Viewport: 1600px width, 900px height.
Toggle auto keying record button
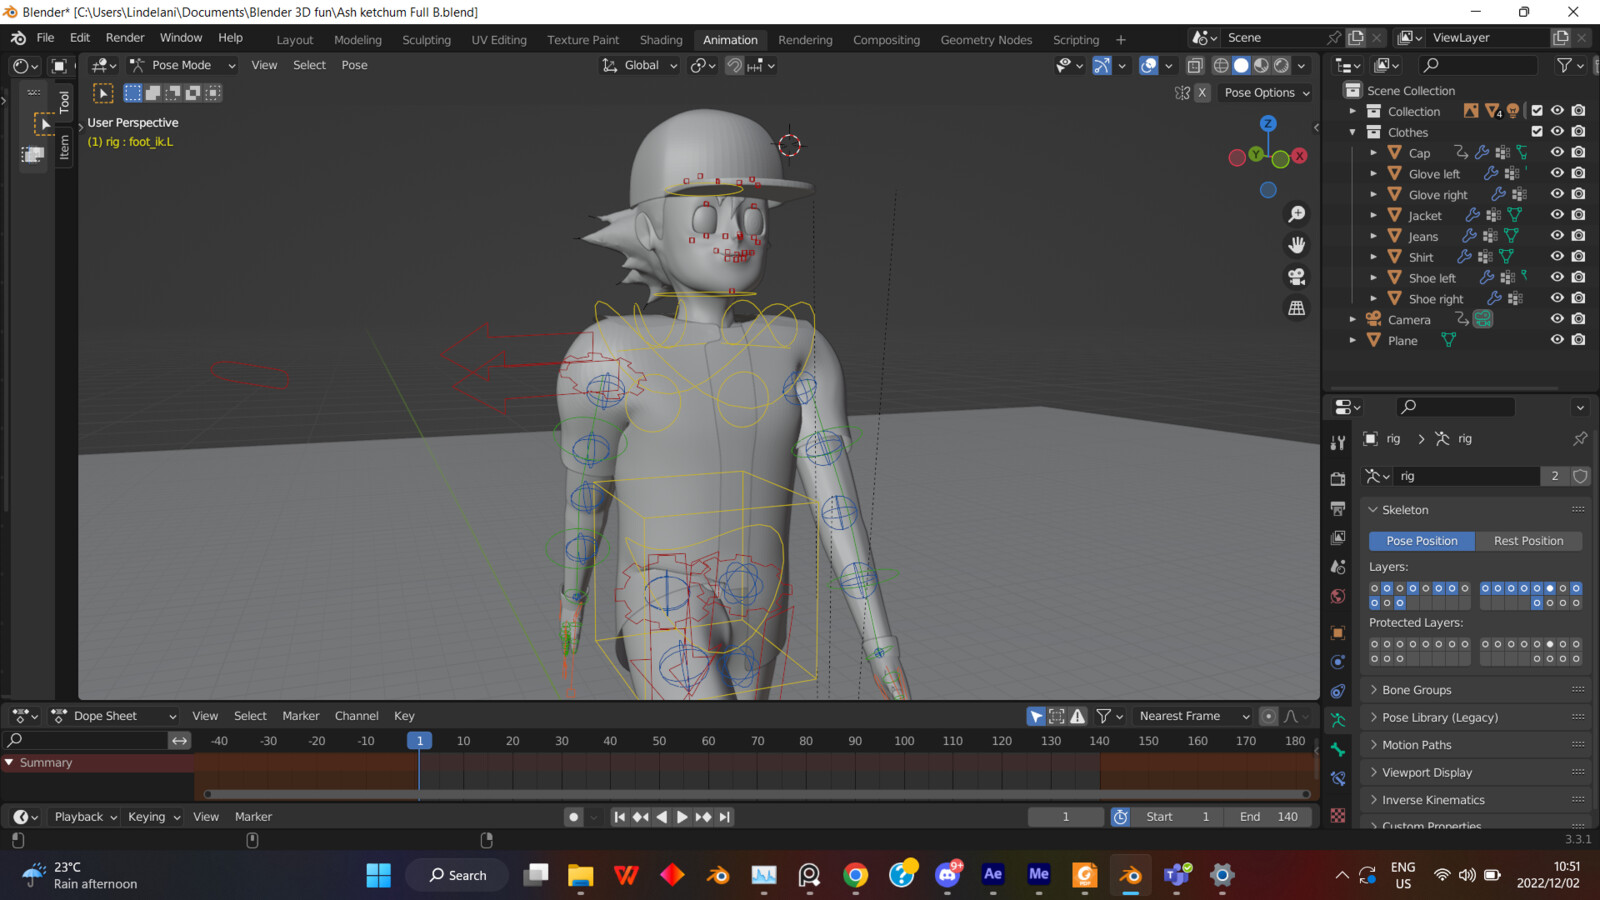pyautogui.click(x=573, y=817)
